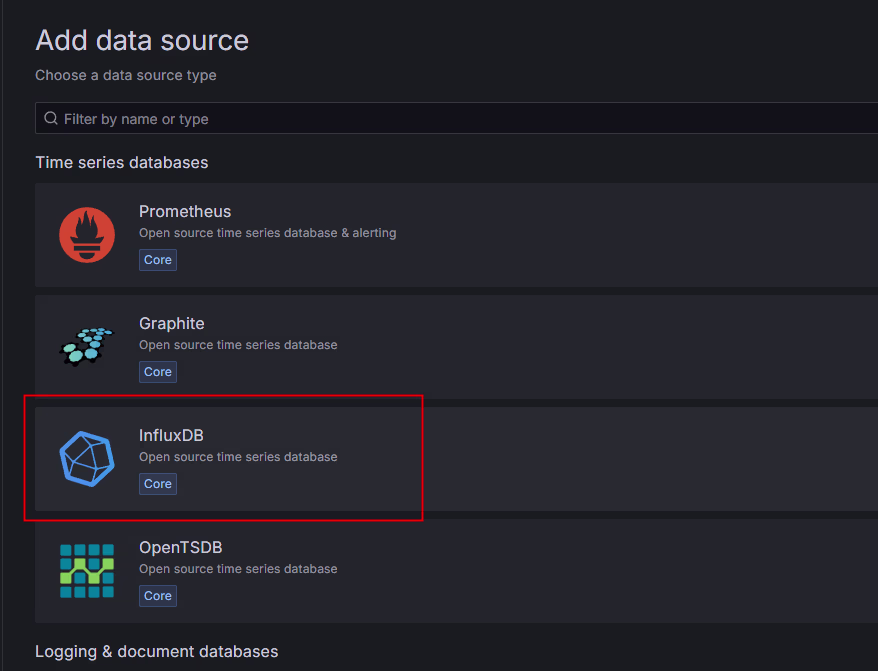This screenshot has width=878, height=671.
Task: Click the Core badge under InfluxDB
Action: [158, 484]
